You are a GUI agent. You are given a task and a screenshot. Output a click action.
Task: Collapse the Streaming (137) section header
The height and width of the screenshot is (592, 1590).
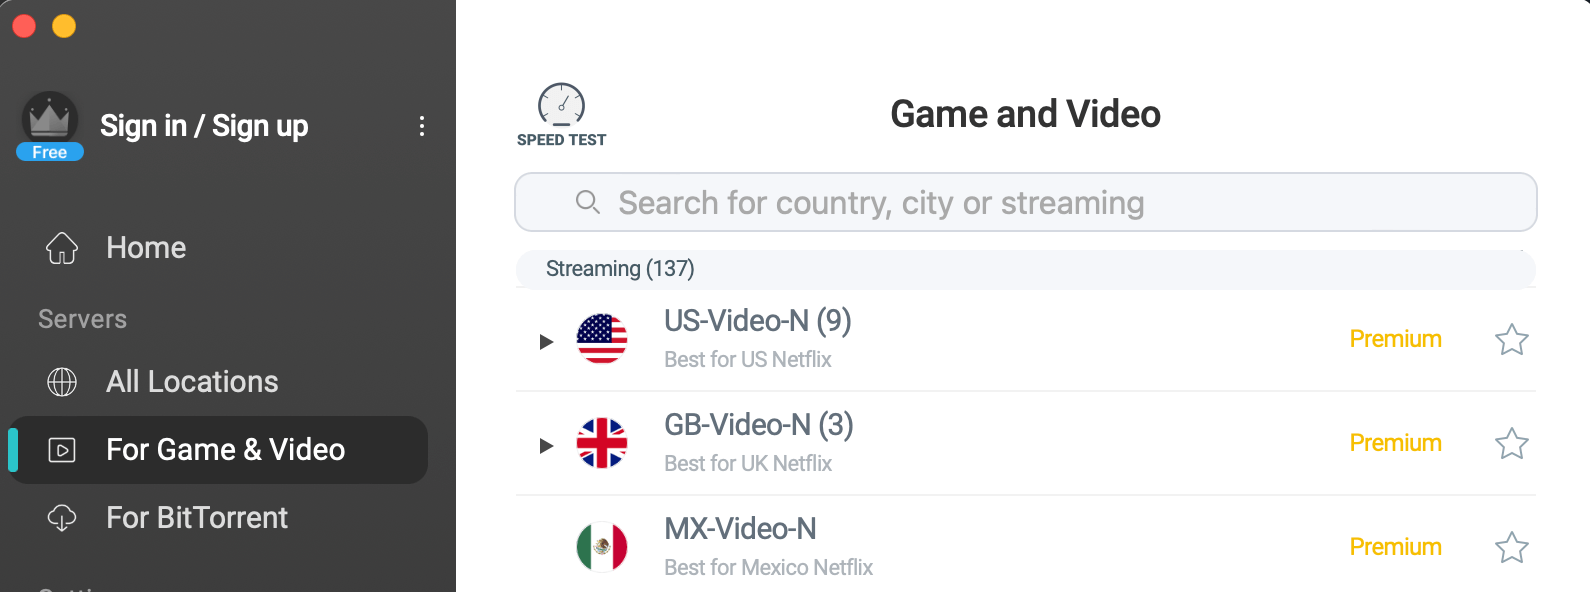[x=1026, y=269]
